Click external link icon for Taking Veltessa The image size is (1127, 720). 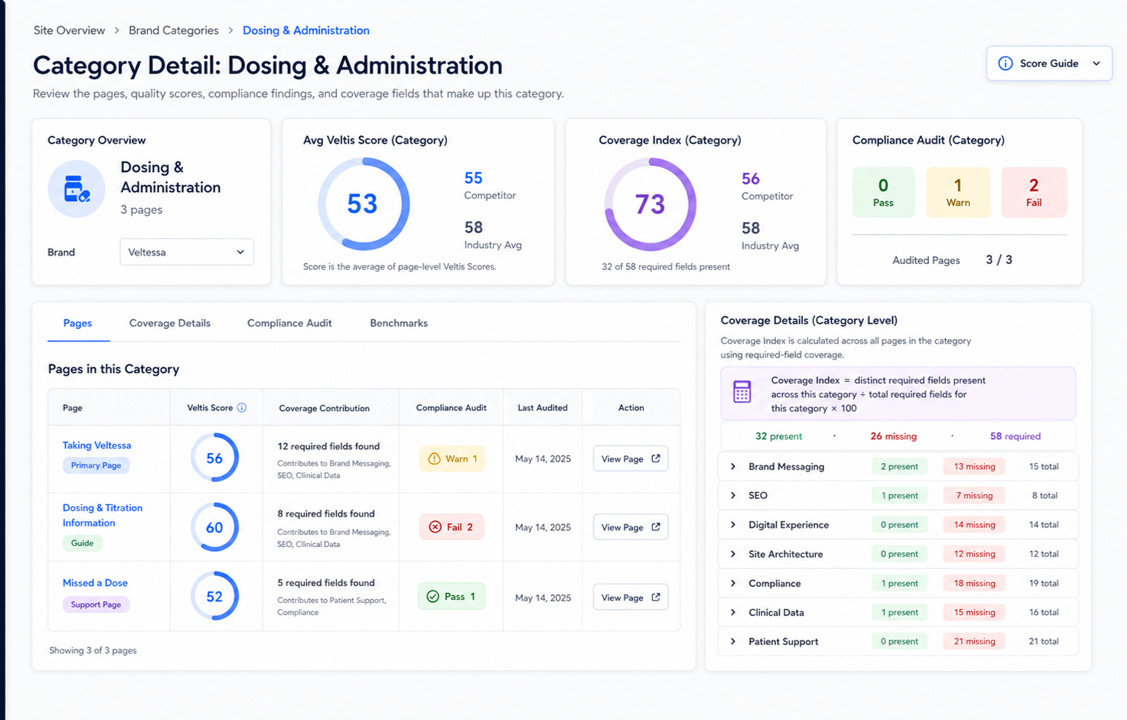click(656, 458)
